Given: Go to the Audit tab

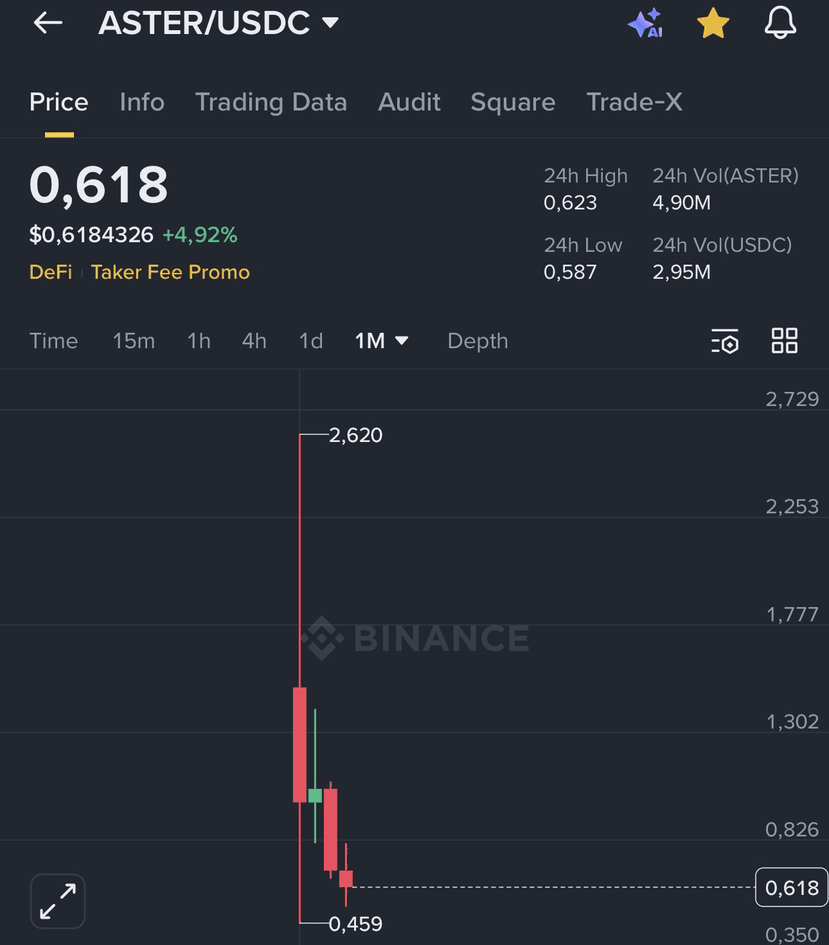Looking at the screenshot, I should pyautogui.click(x=409, y=102).
